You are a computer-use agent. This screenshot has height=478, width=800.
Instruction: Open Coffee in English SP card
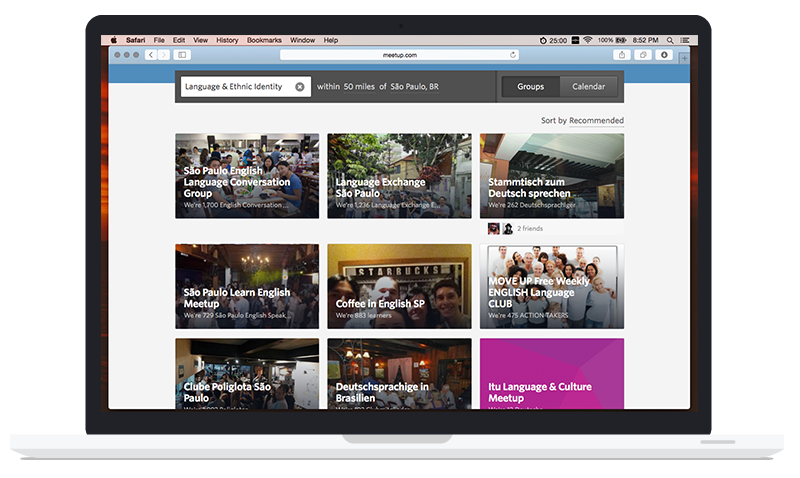click(399, 286)
